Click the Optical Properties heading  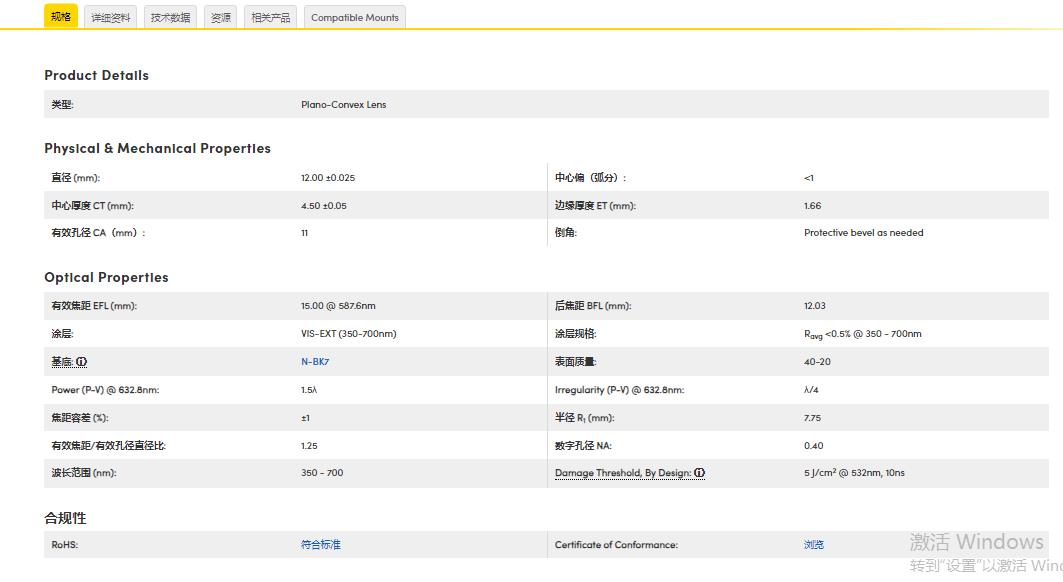tap(106, 277)
